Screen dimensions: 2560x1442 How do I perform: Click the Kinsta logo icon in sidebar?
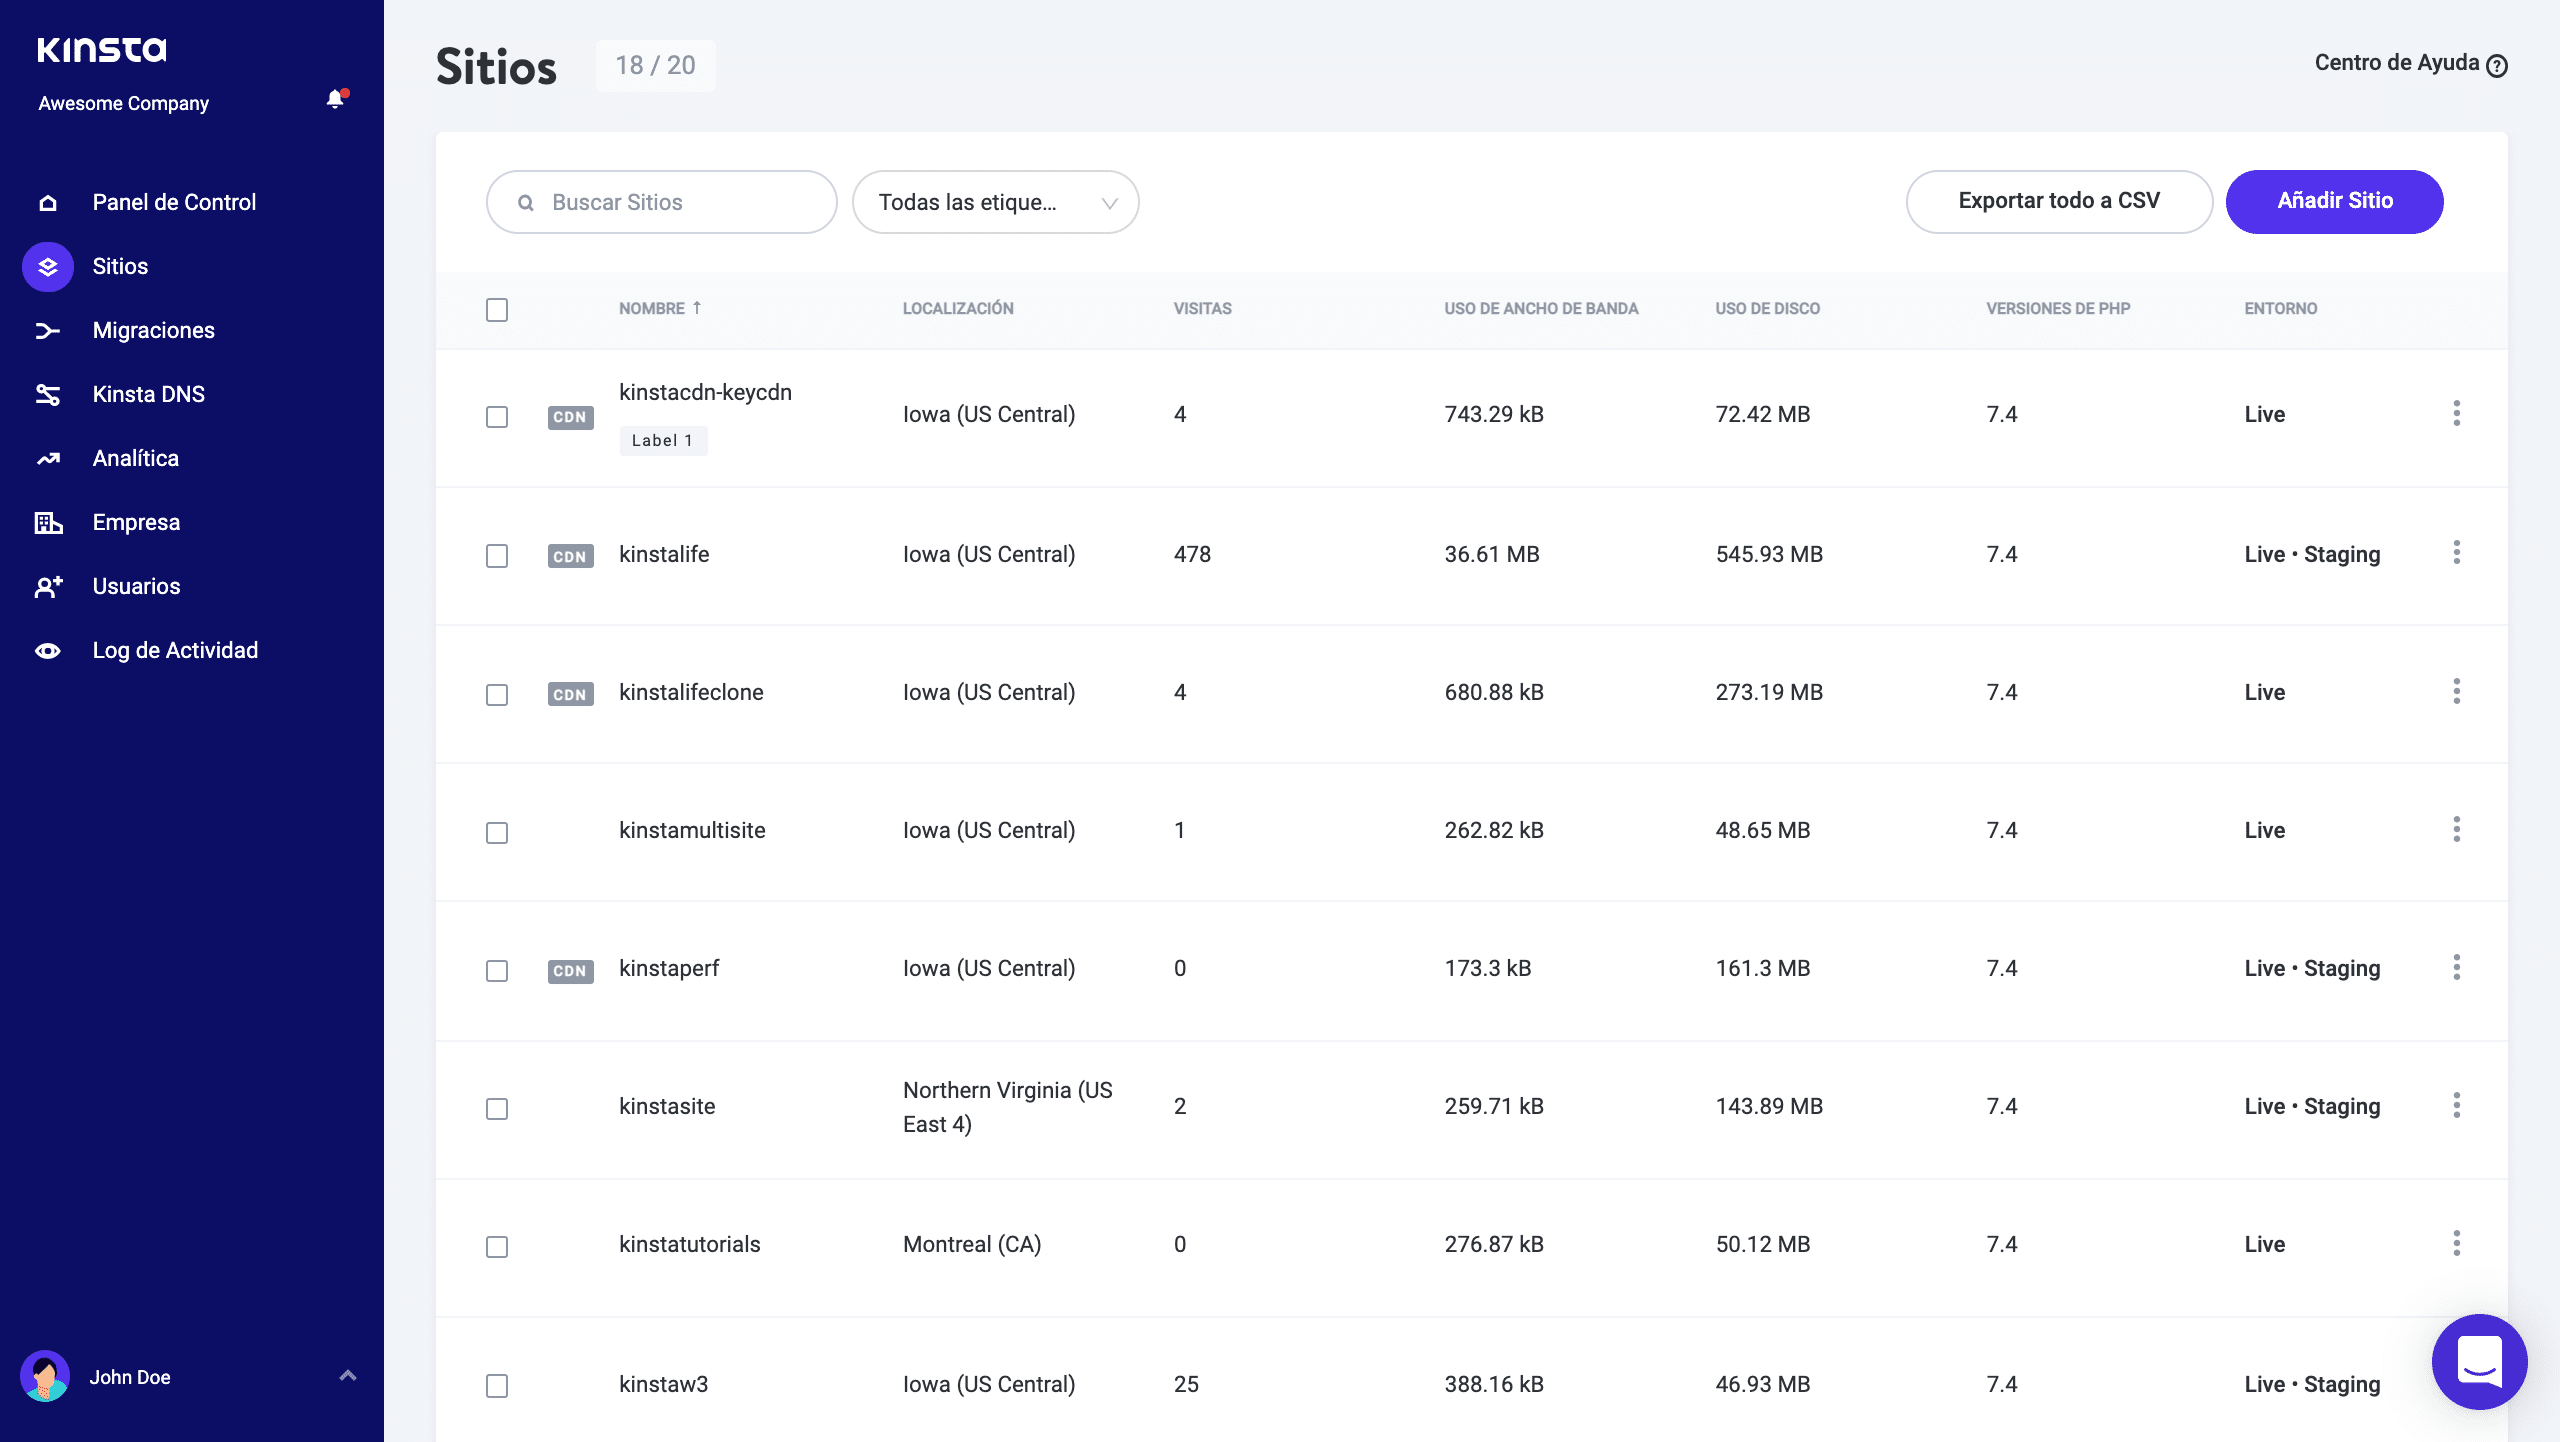click(102, 47)
